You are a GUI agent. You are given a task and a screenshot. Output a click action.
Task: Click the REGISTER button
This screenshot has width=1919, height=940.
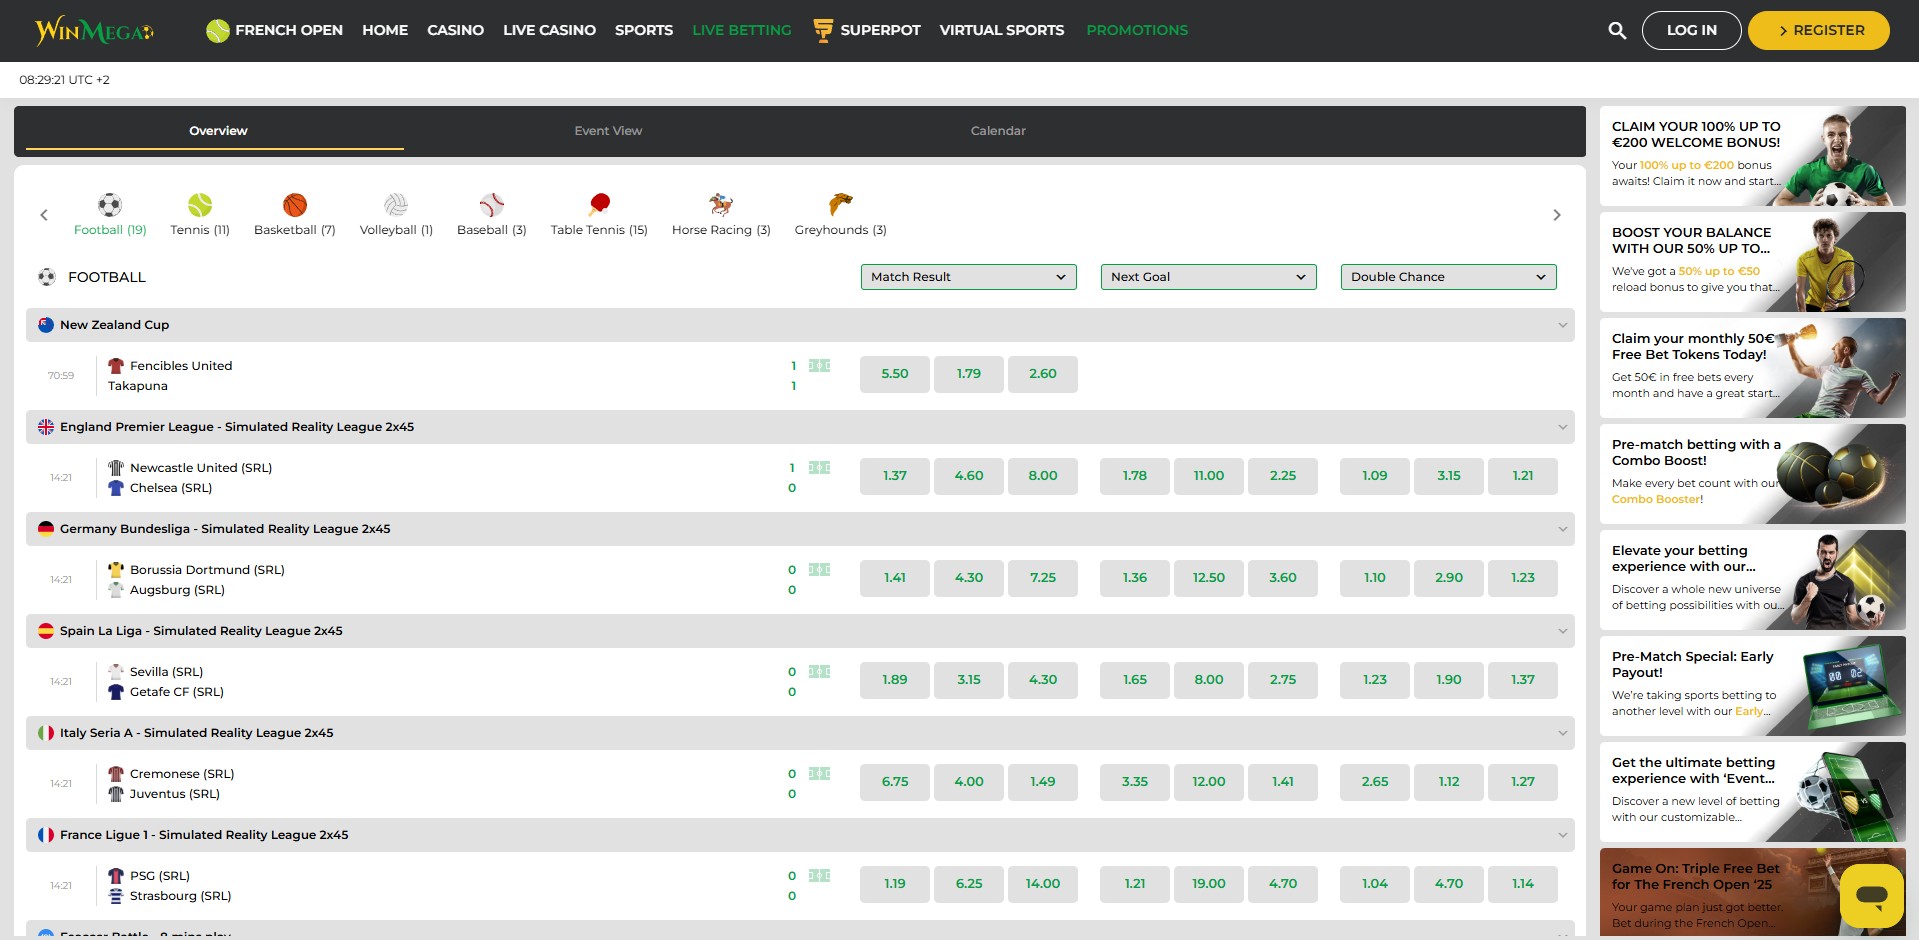coord(1819,31)
